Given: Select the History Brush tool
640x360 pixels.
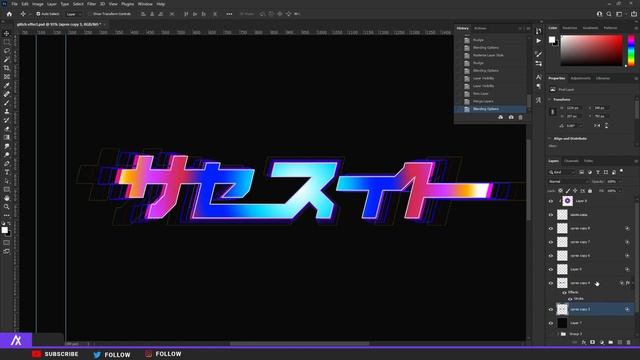Looking at the screenshot, I should tap(7, 120).
